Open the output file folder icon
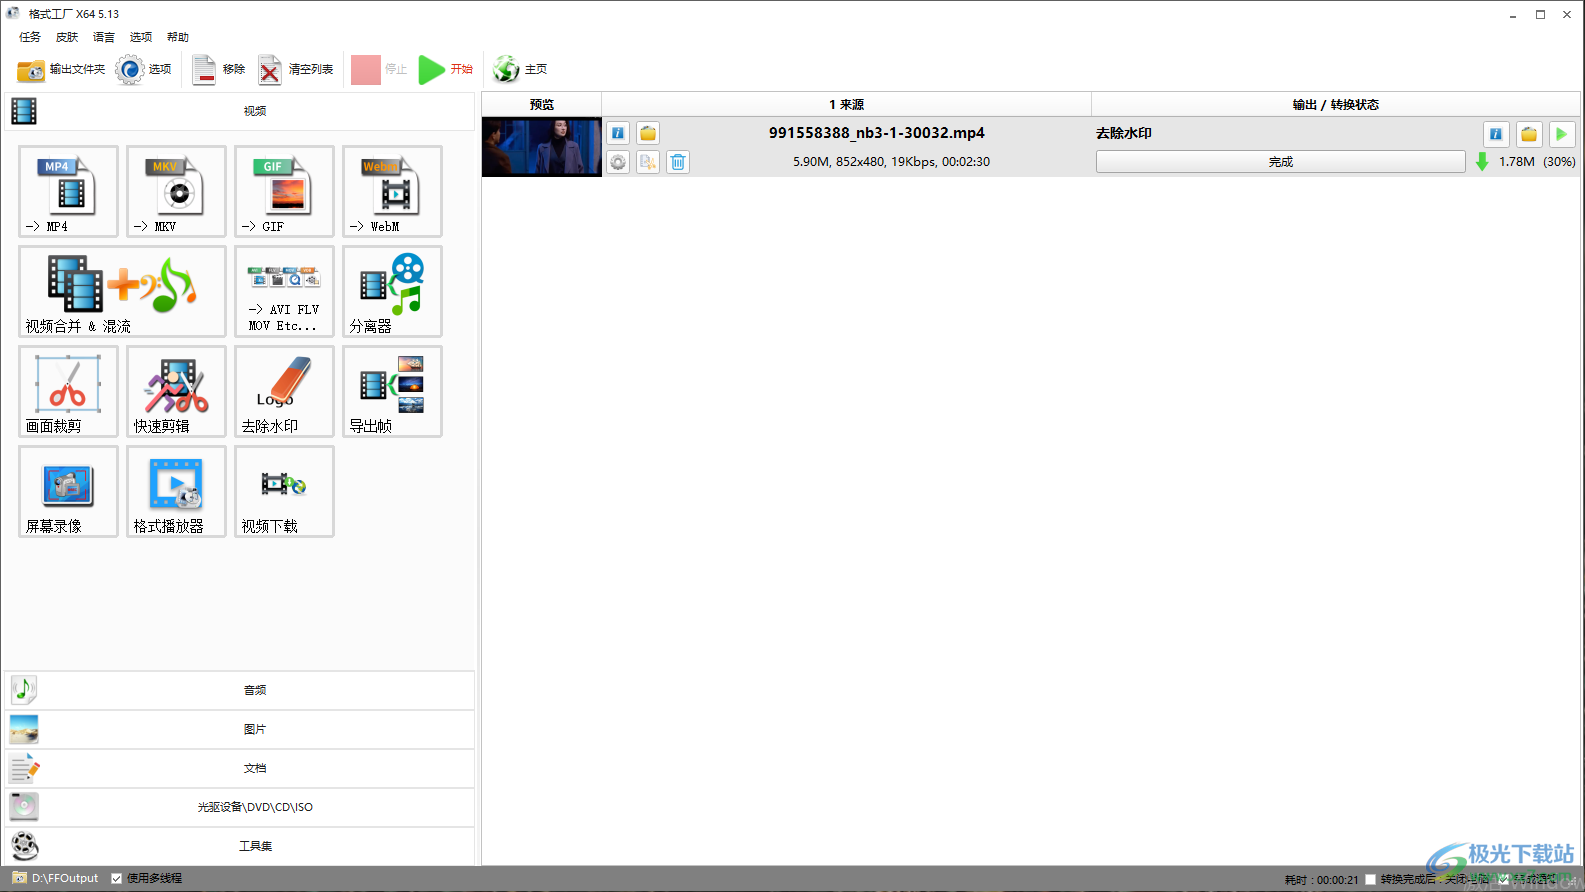Screen dimensions: 1585x892 point(1529,134)
